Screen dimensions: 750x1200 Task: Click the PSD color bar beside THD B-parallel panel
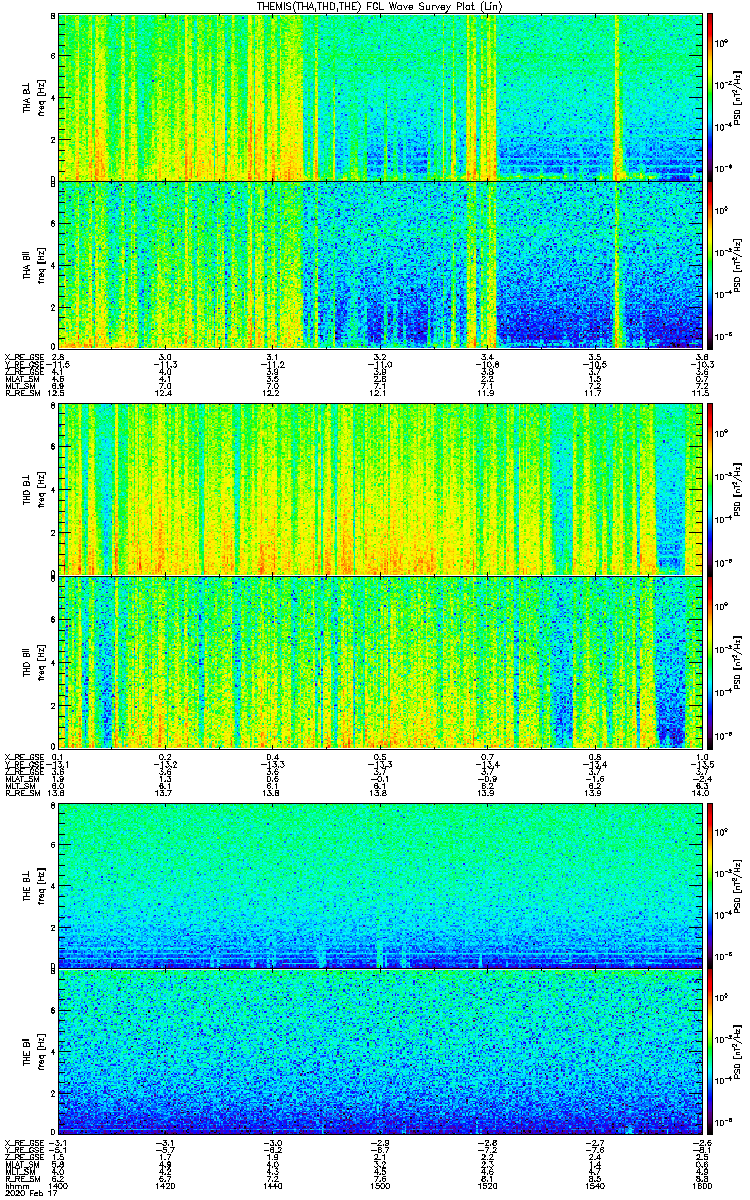click(710, 662)
